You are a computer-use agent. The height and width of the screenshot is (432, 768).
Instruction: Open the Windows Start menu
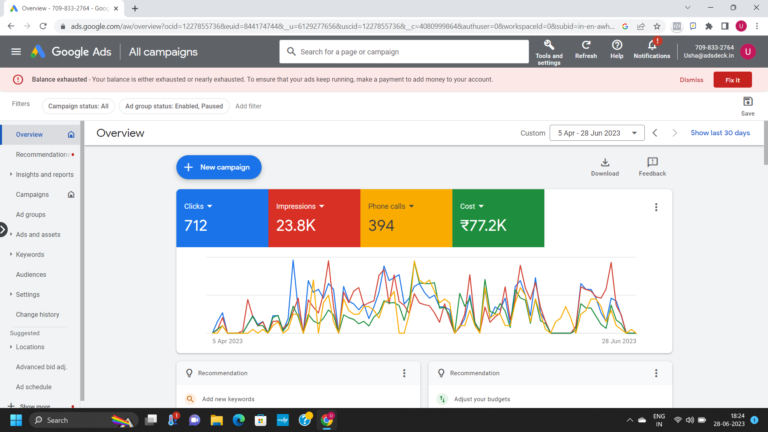tap(16, 420)
